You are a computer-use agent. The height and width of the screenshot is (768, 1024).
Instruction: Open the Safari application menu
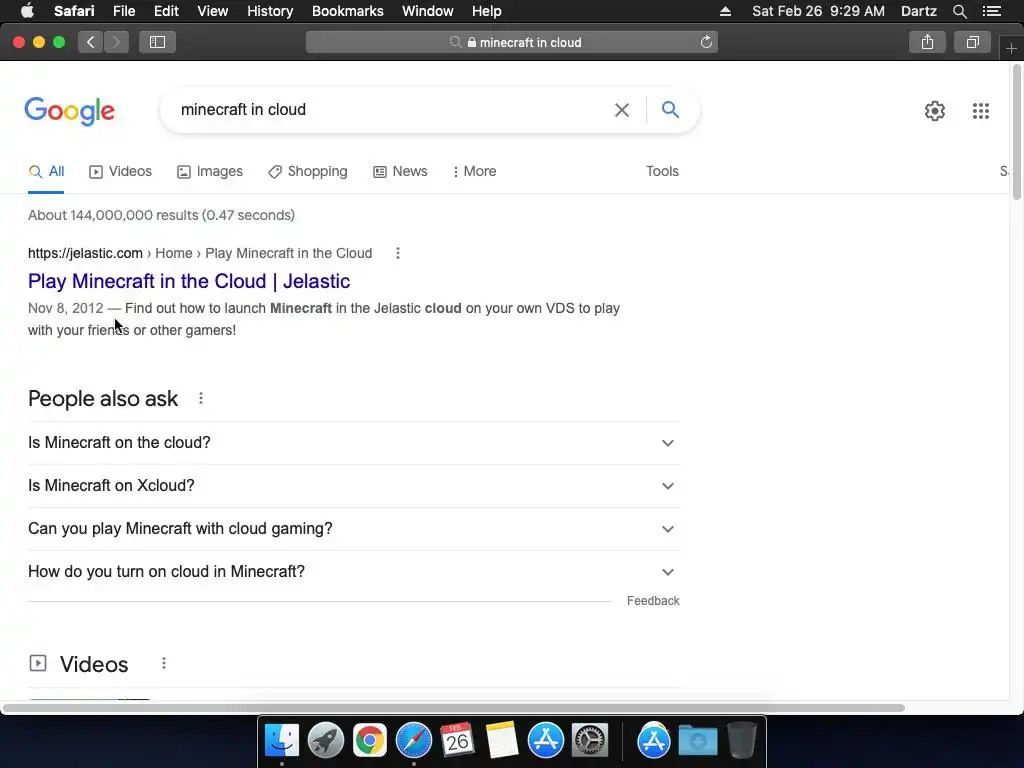coord(74,11)
